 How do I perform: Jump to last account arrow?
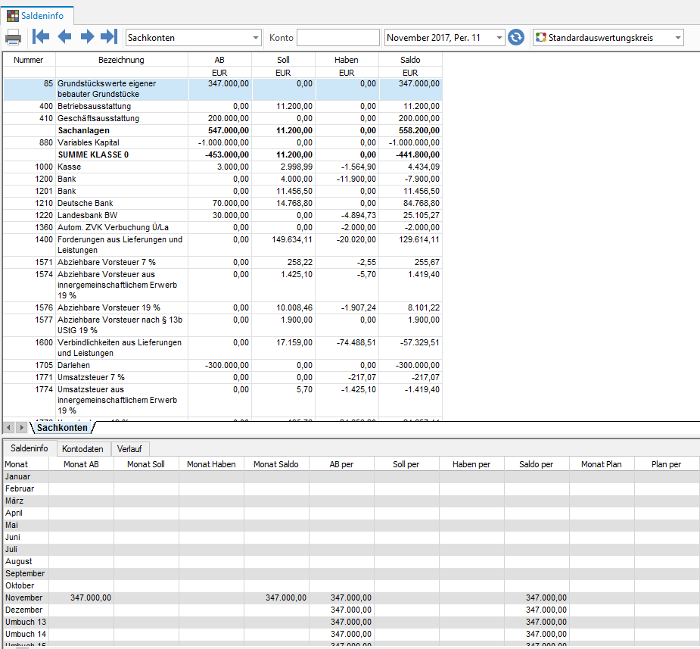[109, 37]
